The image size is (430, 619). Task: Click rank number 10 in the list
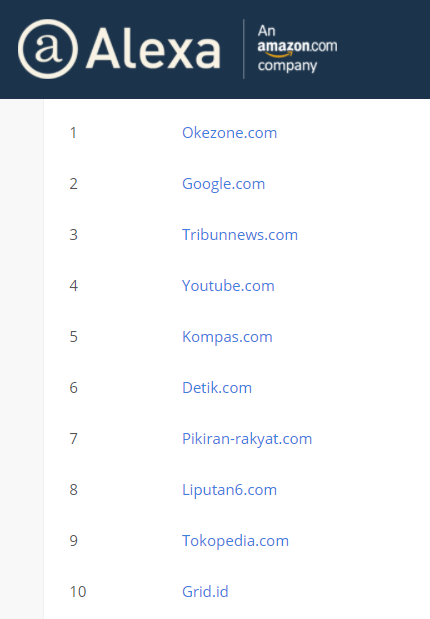coord(78,592)
